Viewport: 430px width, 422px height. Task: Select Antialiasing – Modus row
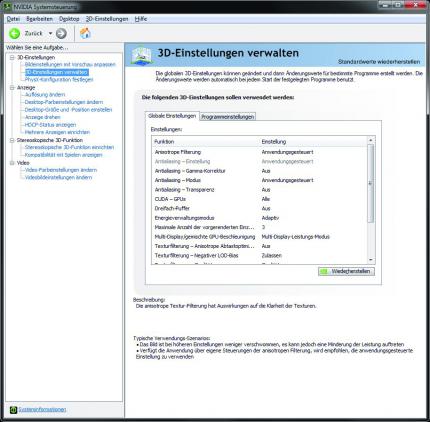[x=259, y=180]
